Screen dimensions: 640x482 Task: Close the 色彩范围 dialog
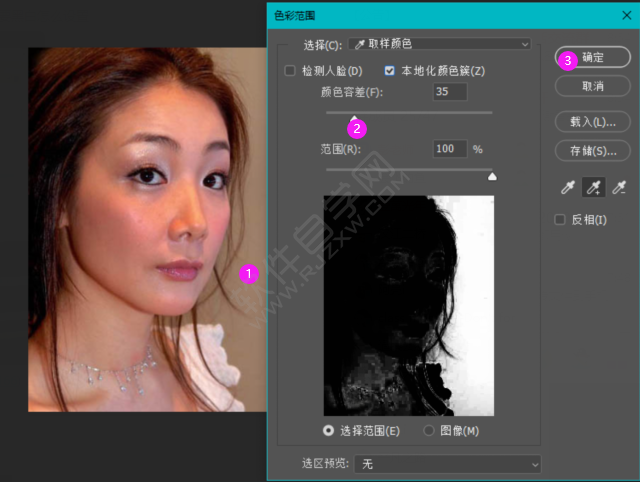click(x=627, y=16)
